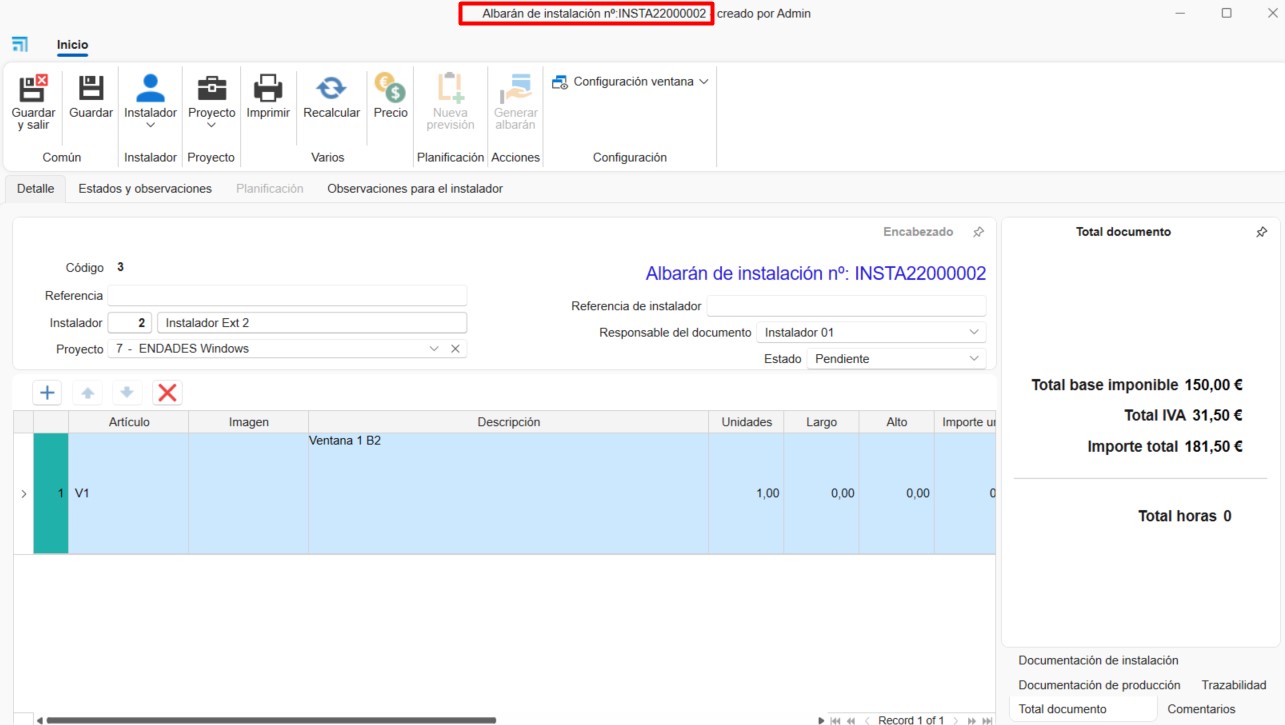
Task: Pin the Encabezado panel
Action: [x=978, y=232]
